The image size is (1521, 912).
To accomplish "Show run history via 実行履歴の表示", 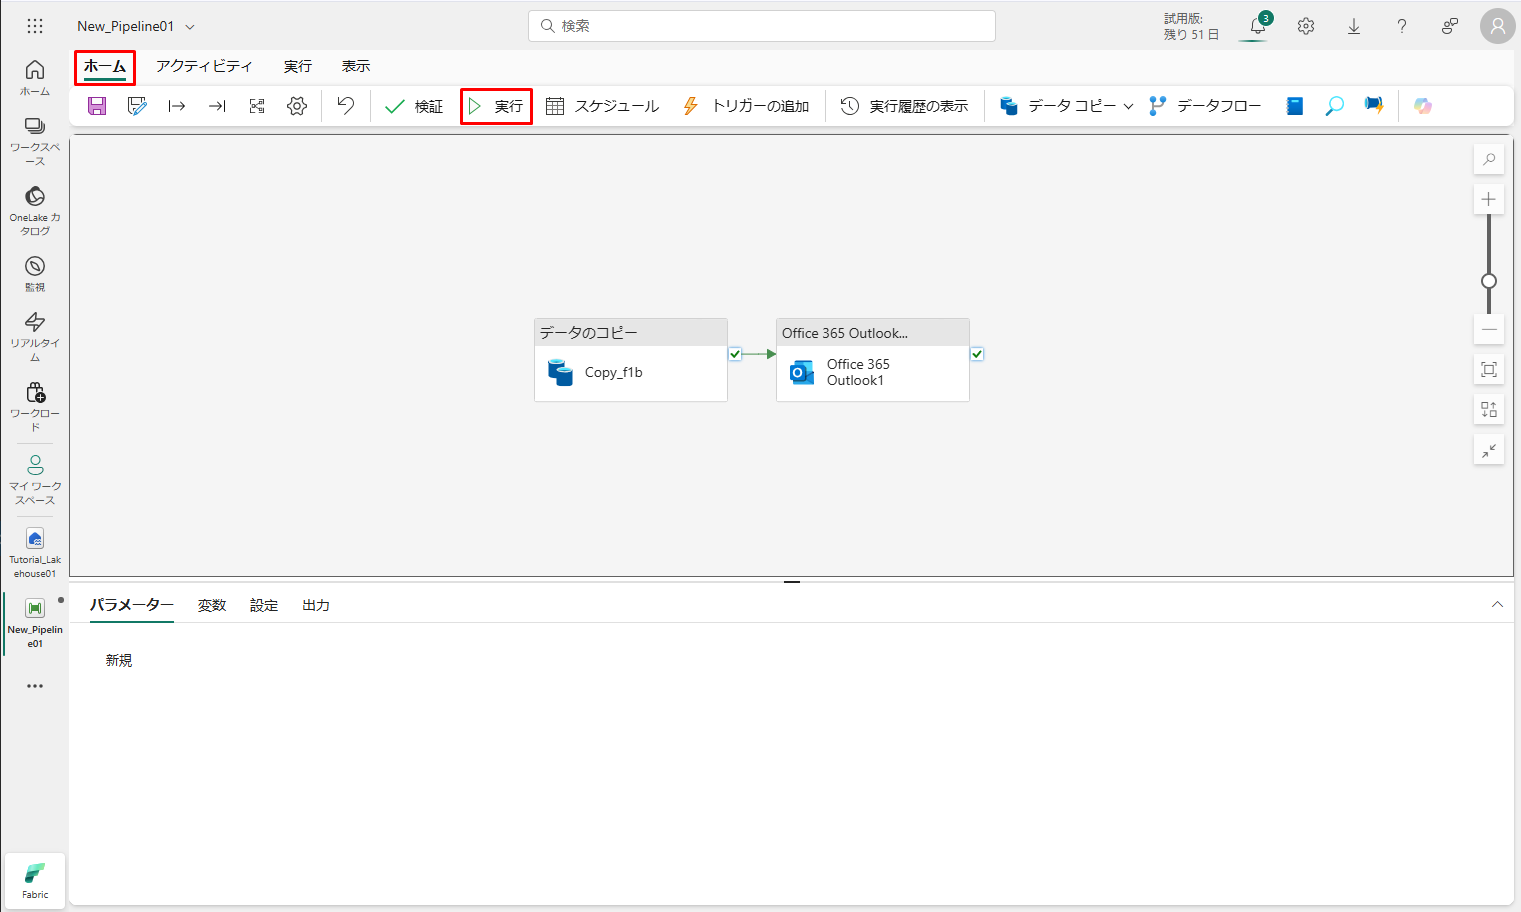I will (x=904, y=106).
